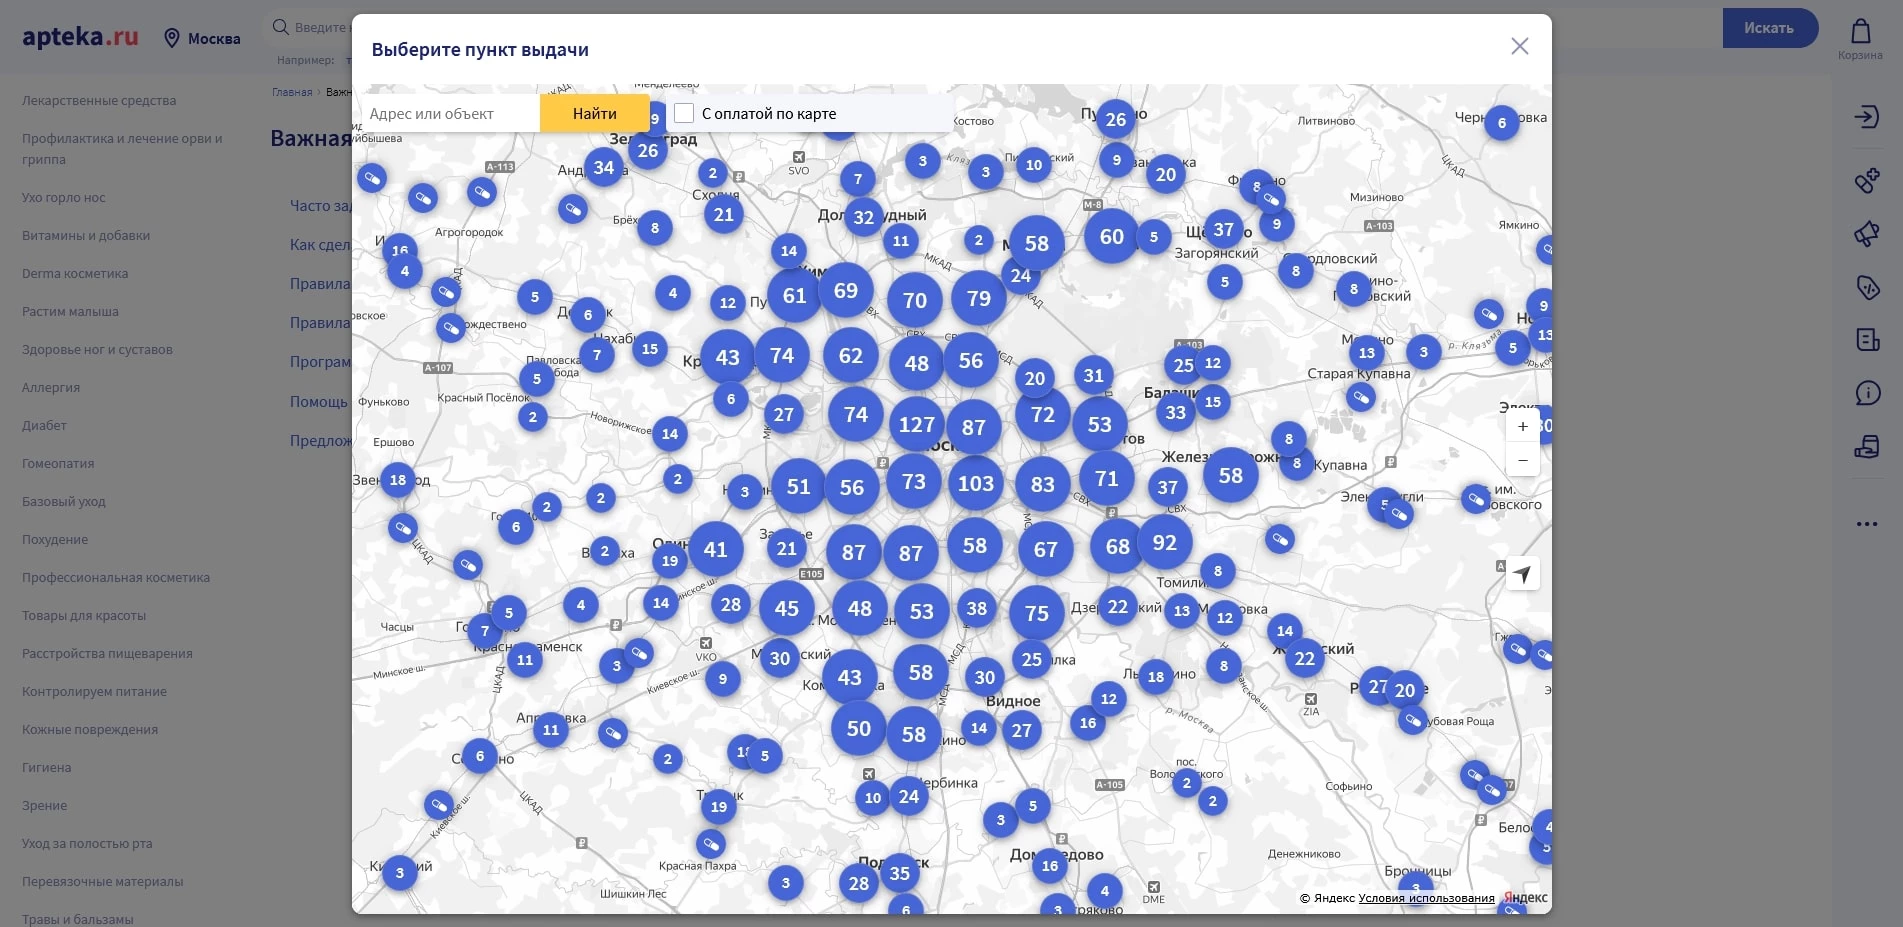Open the Условия использования link
Image resolution: width=1903 pixels, height=927 pixels.
[x=1426, y=898]
